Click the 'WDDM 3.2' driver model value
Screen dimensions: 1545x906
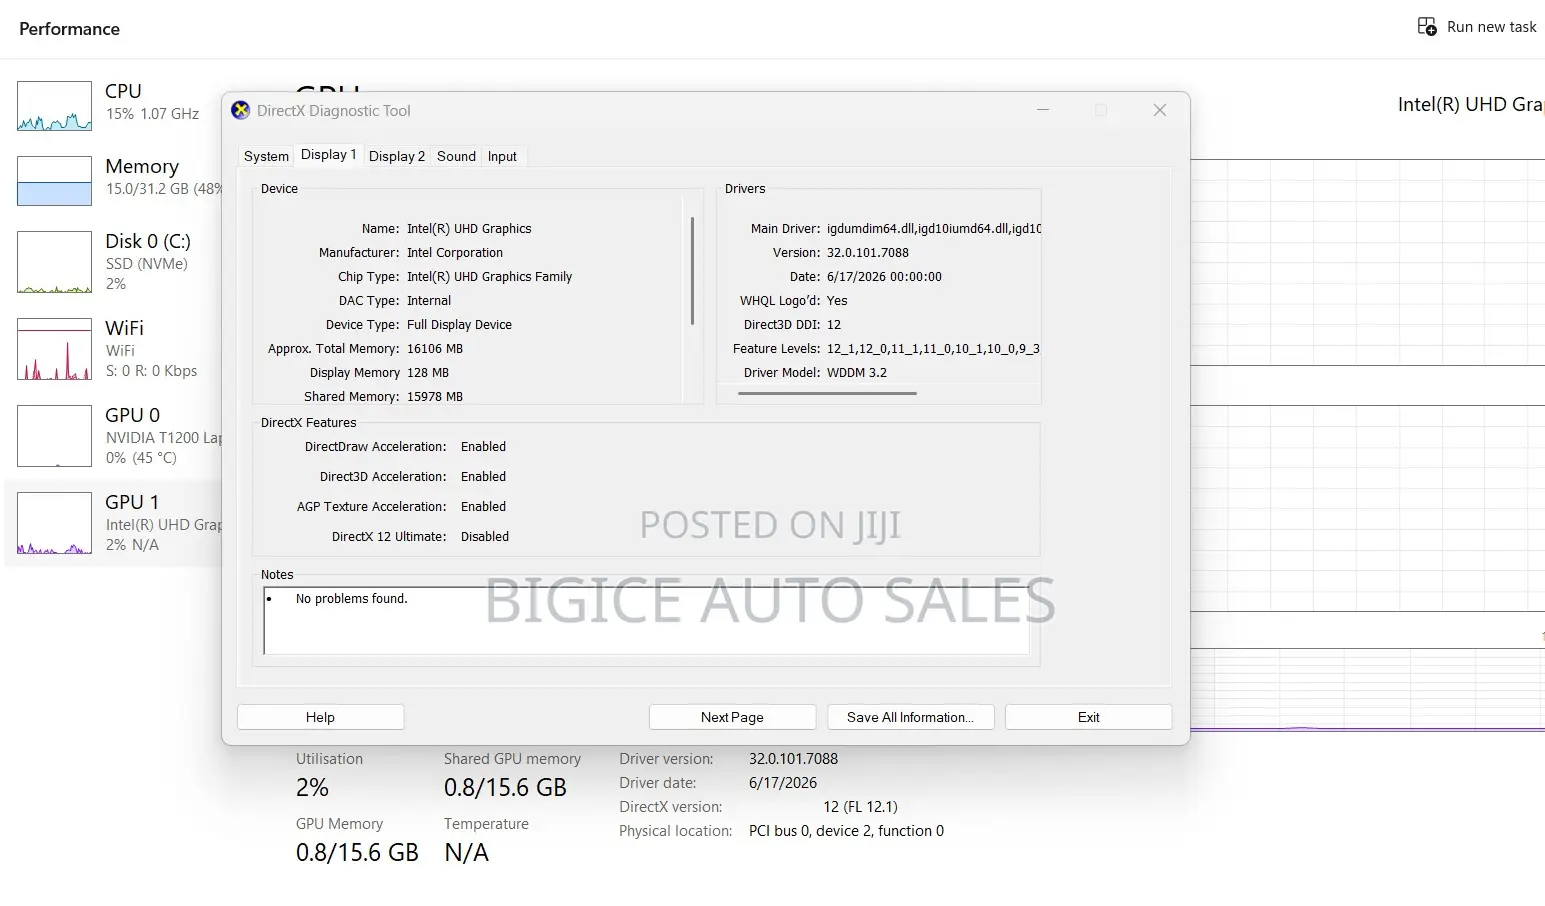point(857,372)
